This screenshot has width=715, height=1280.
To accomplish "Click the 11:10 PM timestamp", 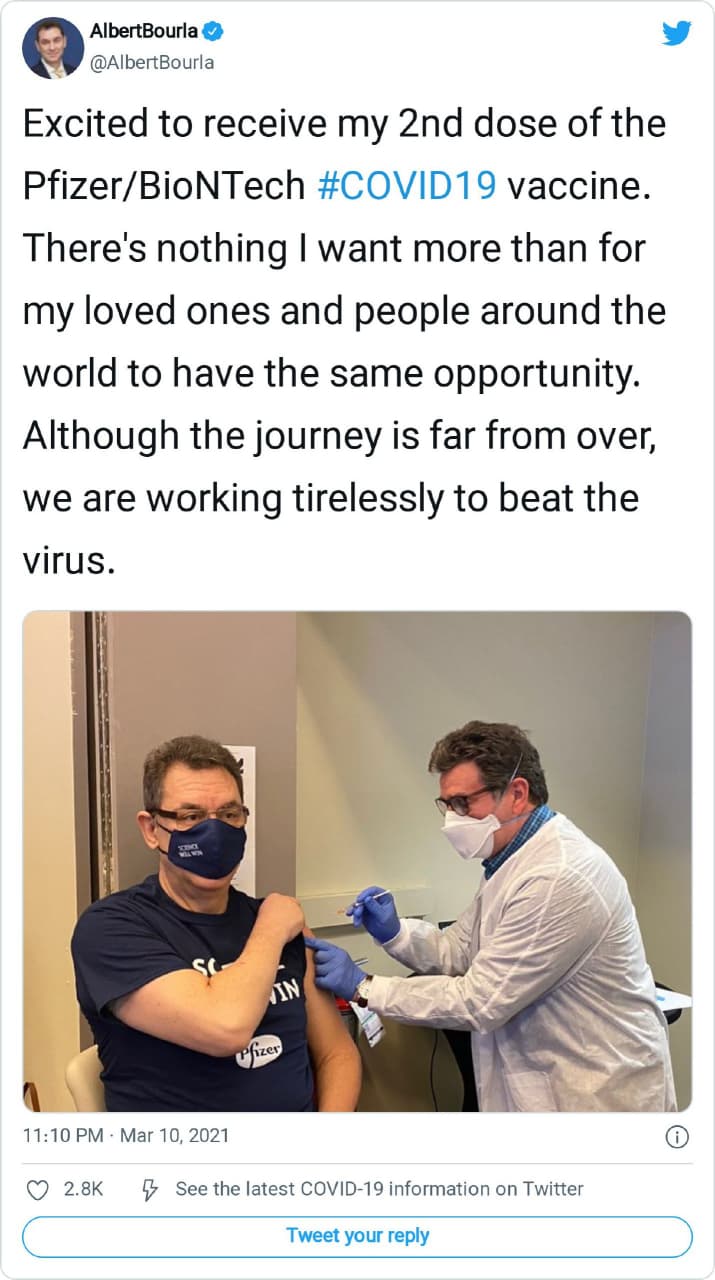I will [x=64, y=1136].
